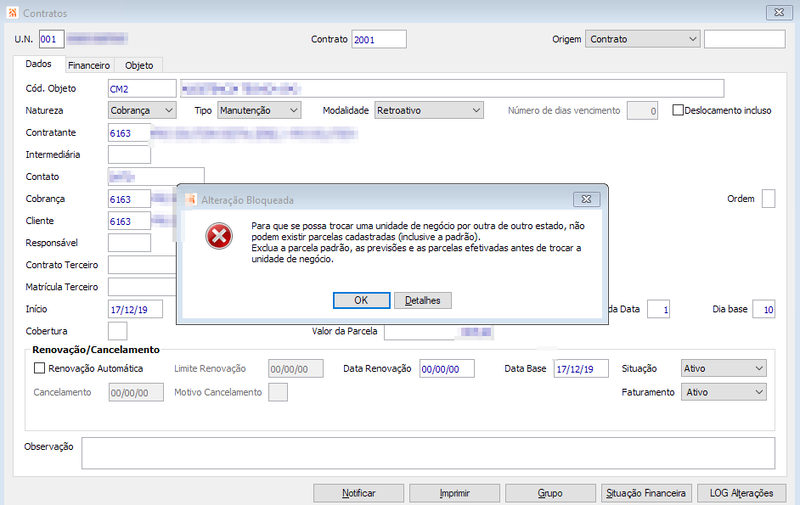Enable the Renovação Automática checkbox

pos(39,368)
